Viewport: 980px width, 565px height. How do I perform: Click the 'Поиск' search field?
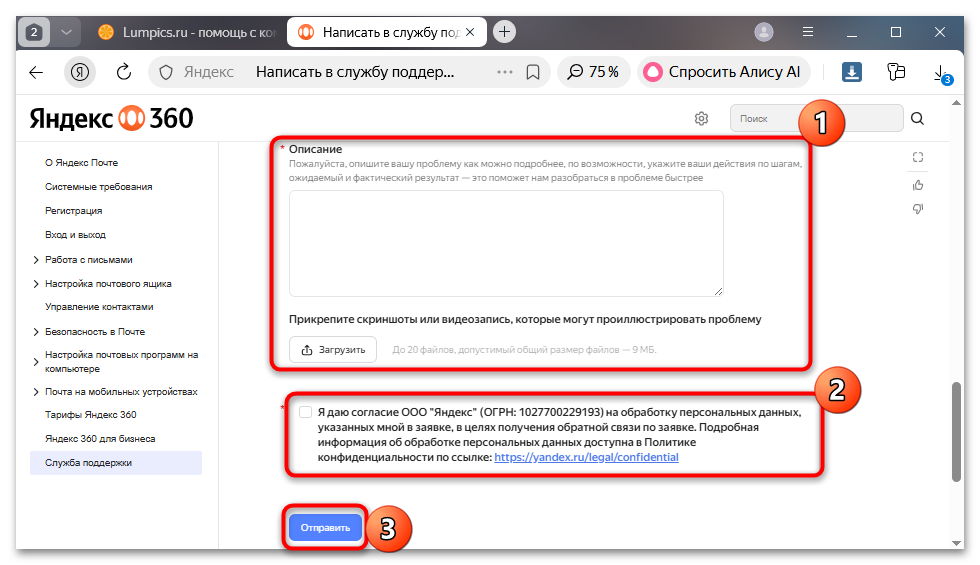coord(816,118)
